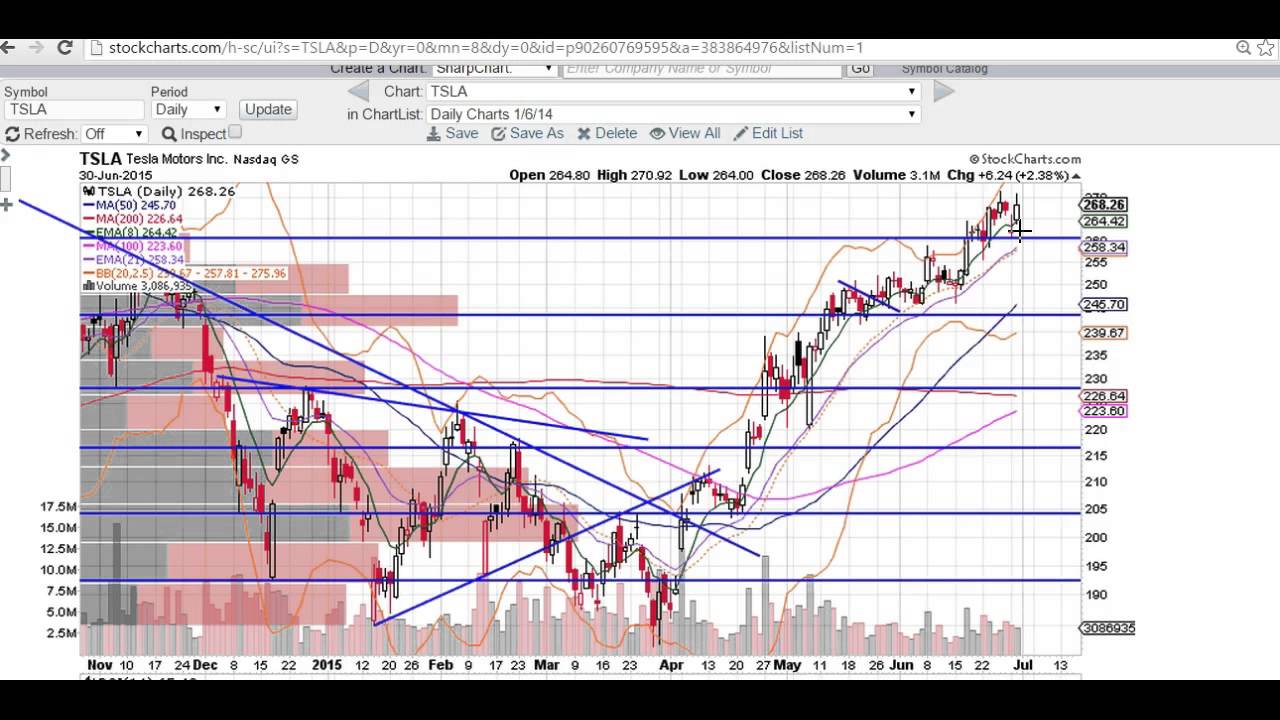The height and width of the screenshot is (720, 1280).
Task: Delete the chart from the list
Action: [616, 133]
